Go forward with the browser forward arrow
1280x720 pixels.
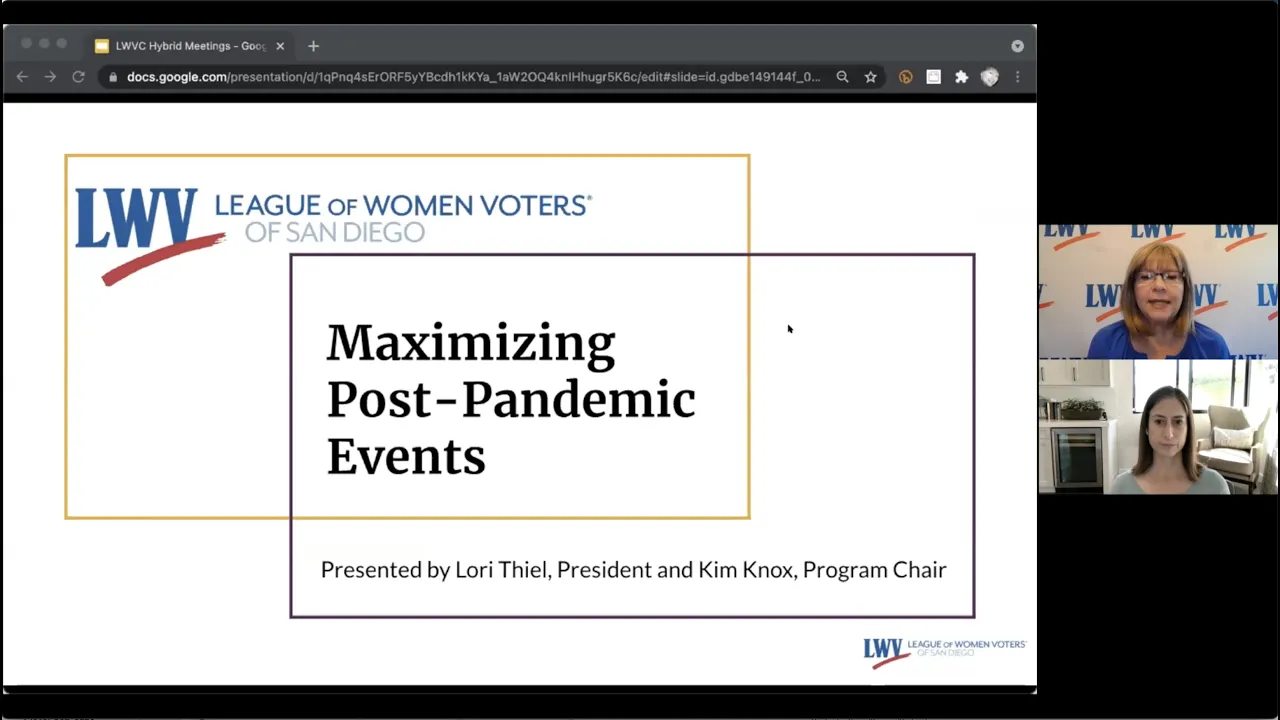point(50,76)
